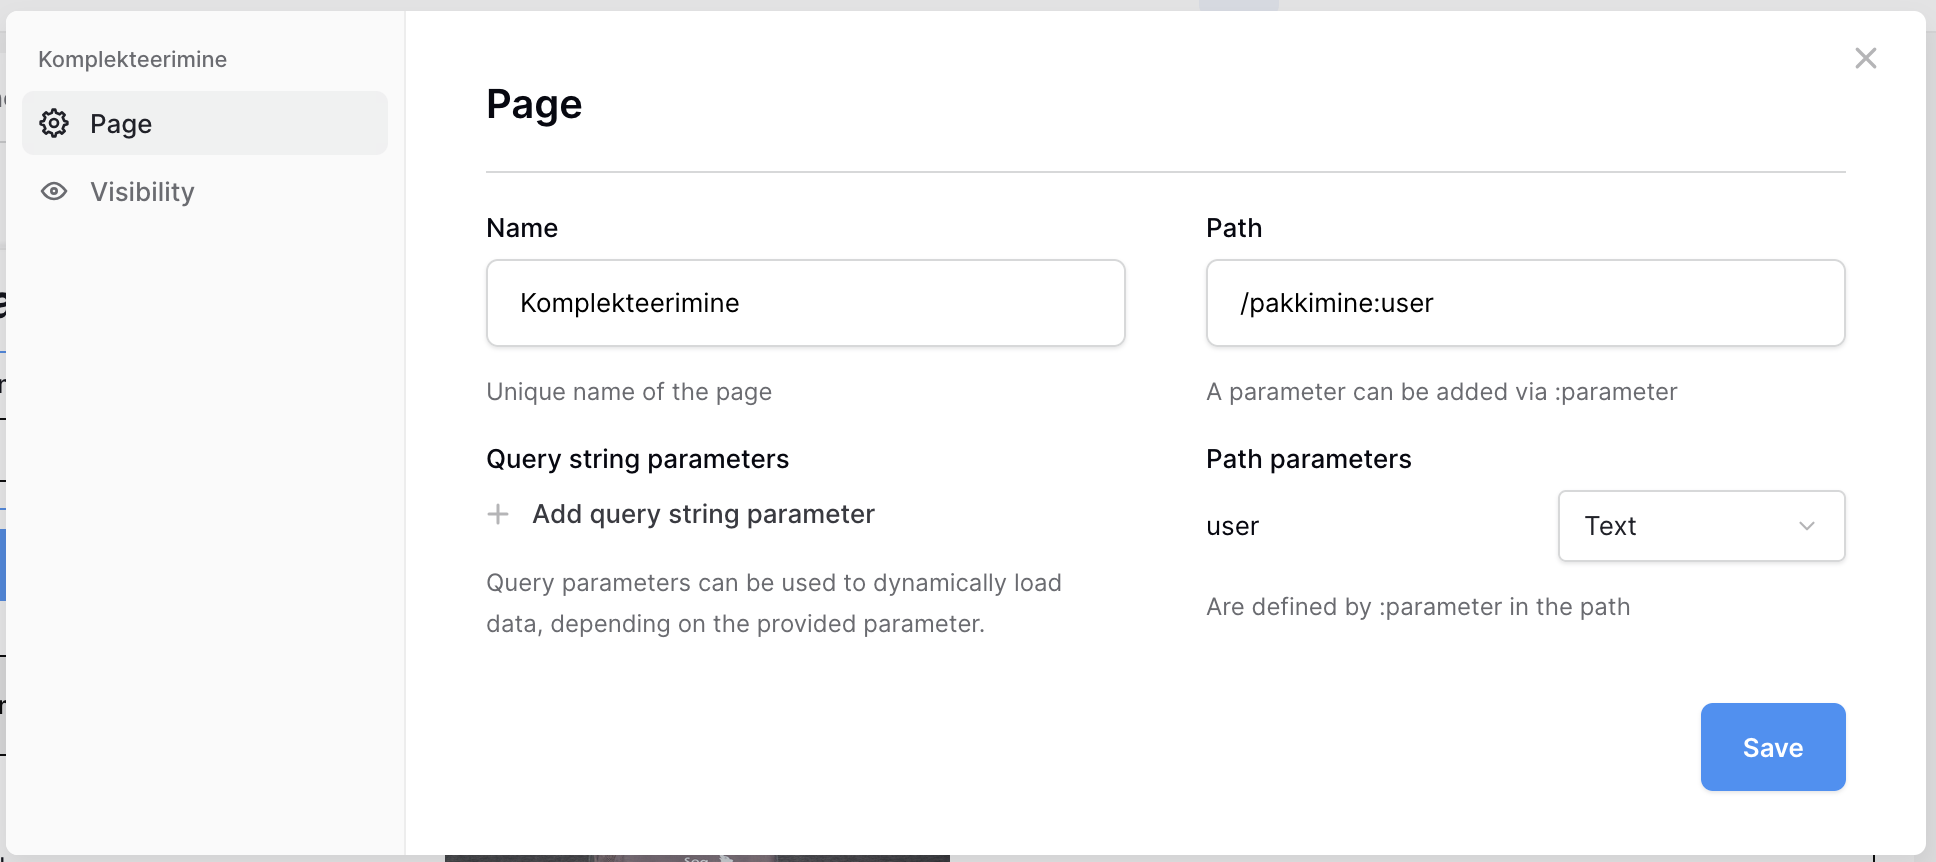This screenshot has width=1936, height=862.
Task: Close the page settings dialog
Action: 1865,58
